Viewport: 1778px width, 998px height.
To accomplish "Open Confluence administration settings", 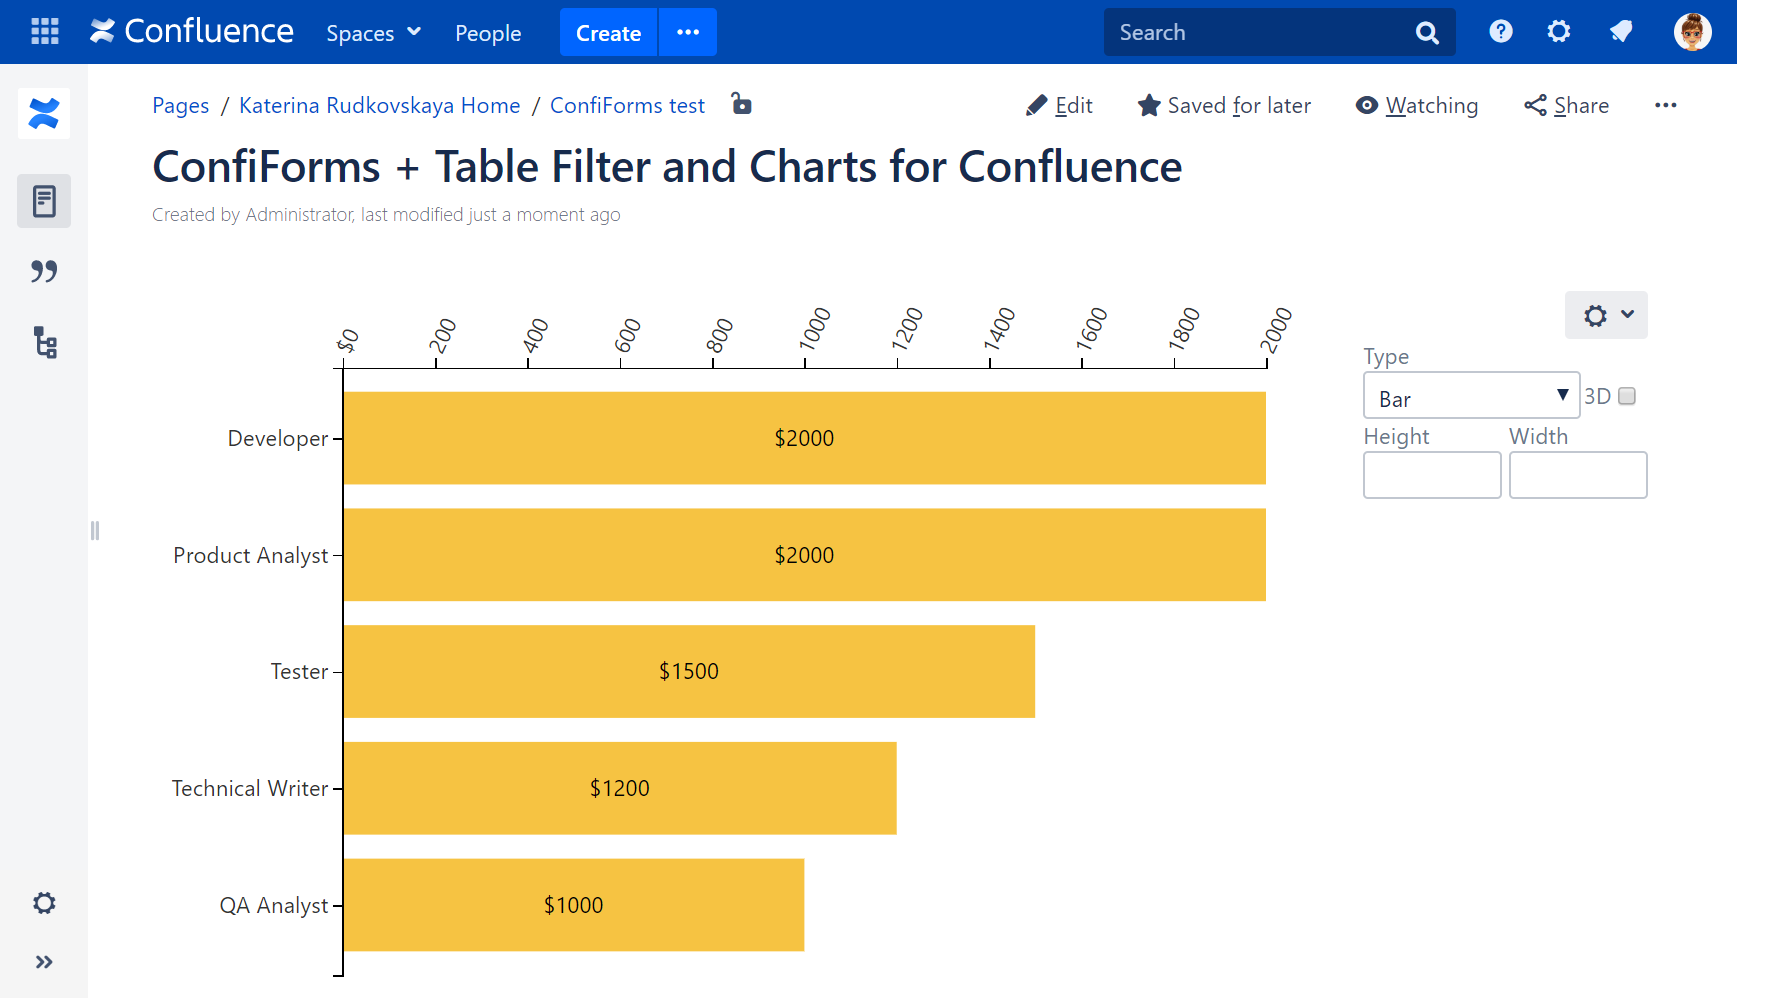I will pyautogui.click(x=1558, y=31).
